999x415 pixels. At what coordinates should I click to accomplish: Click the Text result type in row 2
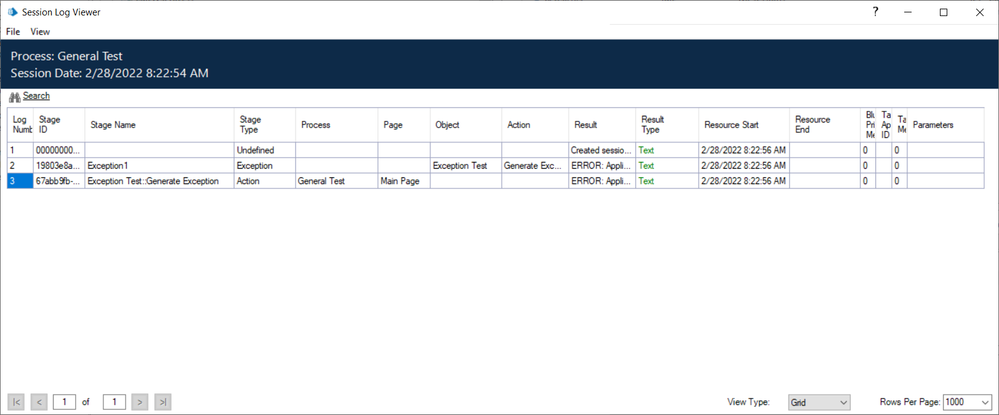pos(667,166)
